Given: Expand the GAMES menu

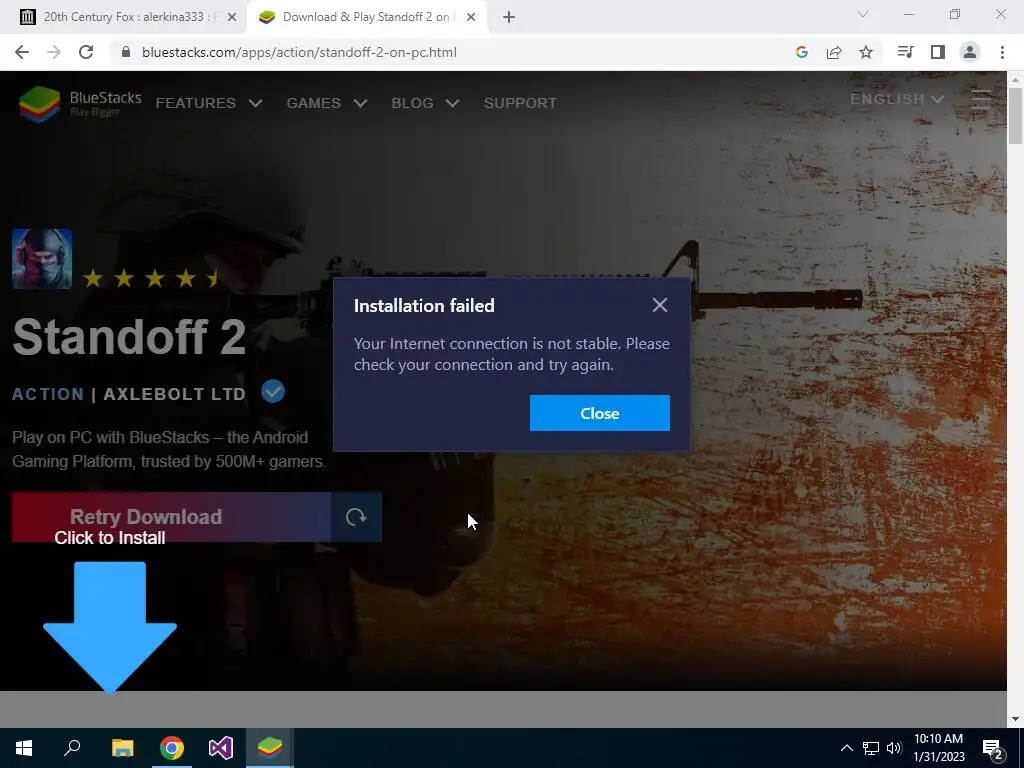Looking at the screenshot, I should pos(327,103).
